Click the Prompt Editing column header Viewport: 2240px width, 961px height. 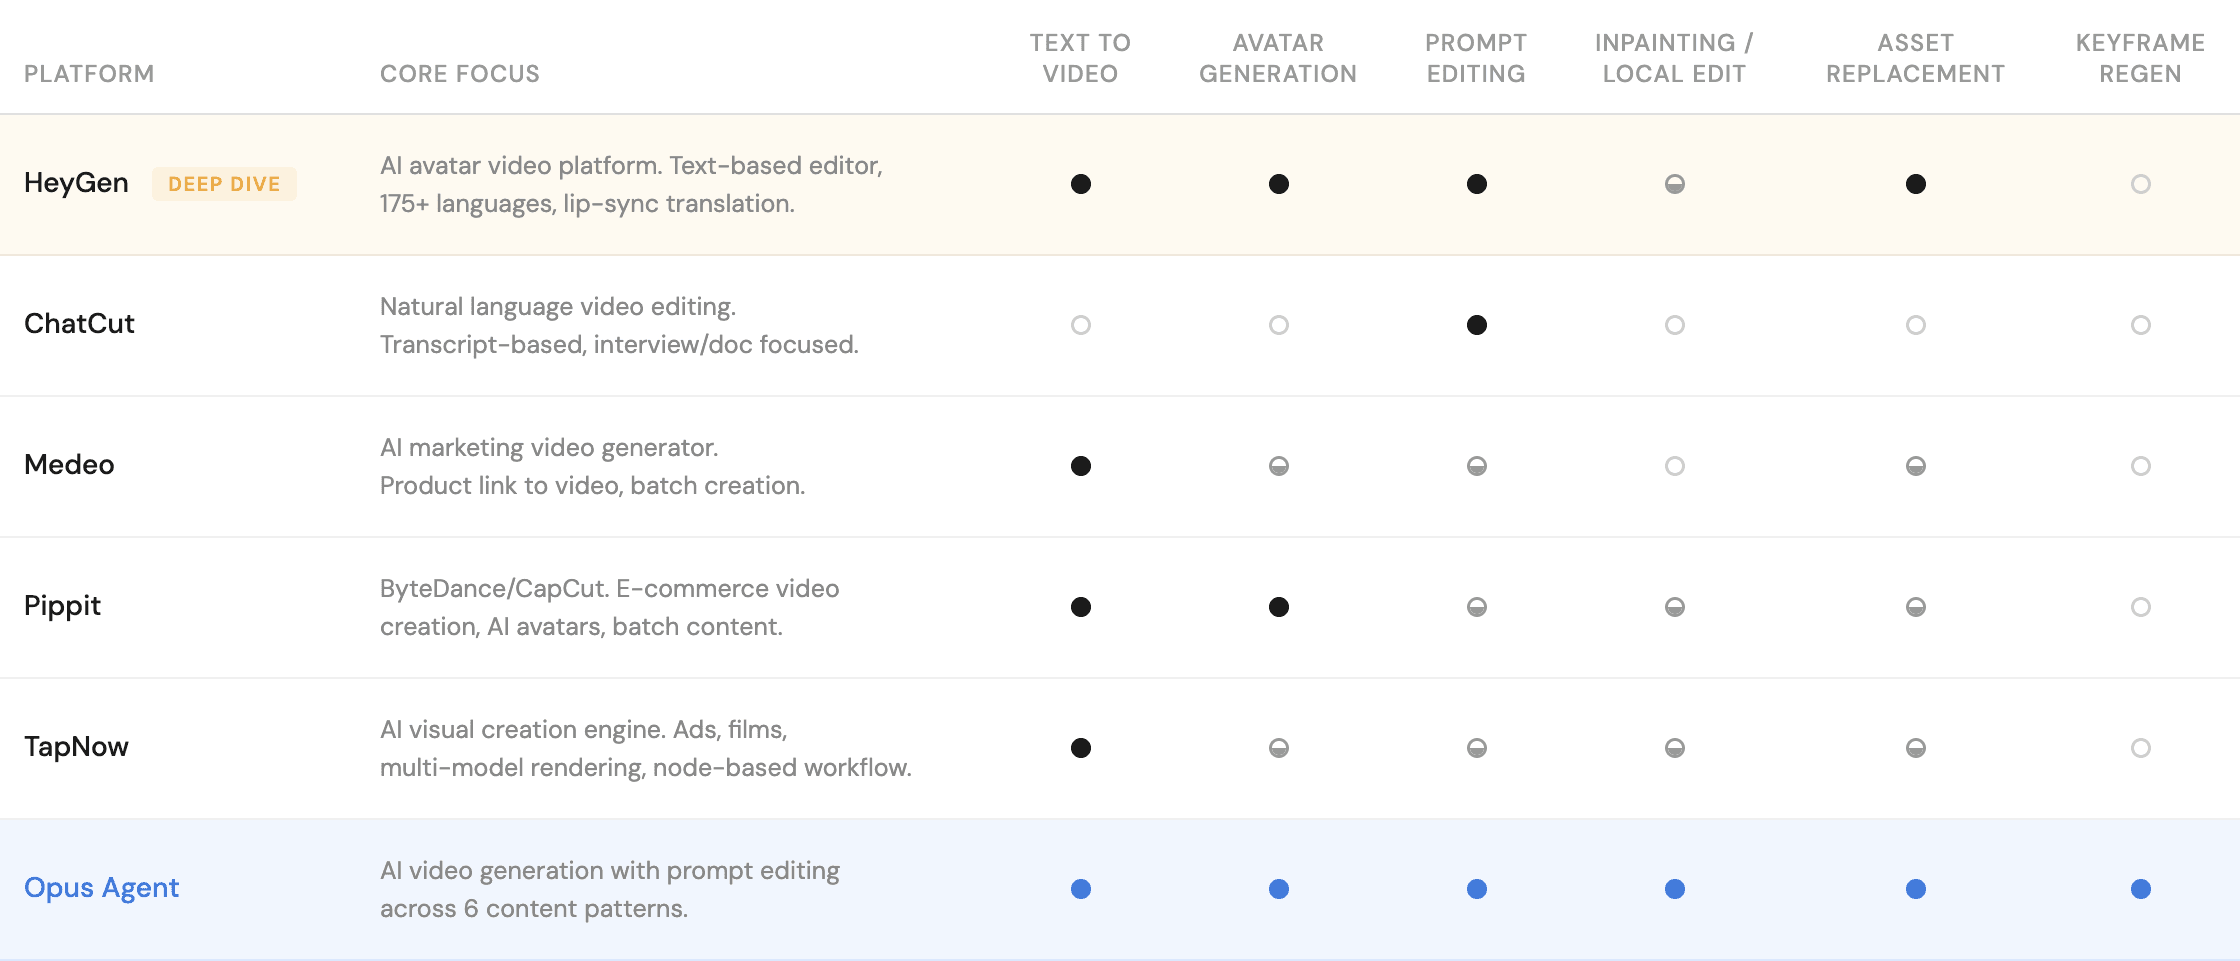[1476, 58]
